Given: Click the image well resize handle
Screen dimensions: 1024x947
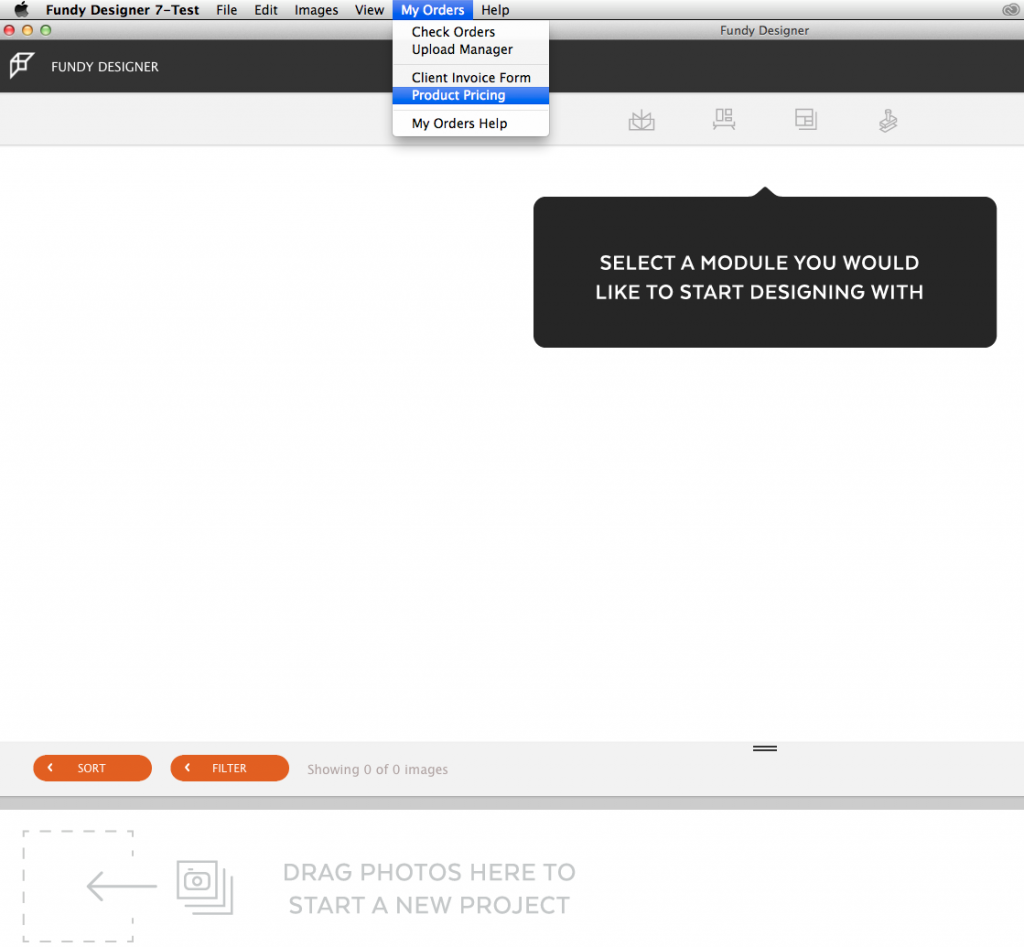Looking at the screenshot, I should coord(764,748).
